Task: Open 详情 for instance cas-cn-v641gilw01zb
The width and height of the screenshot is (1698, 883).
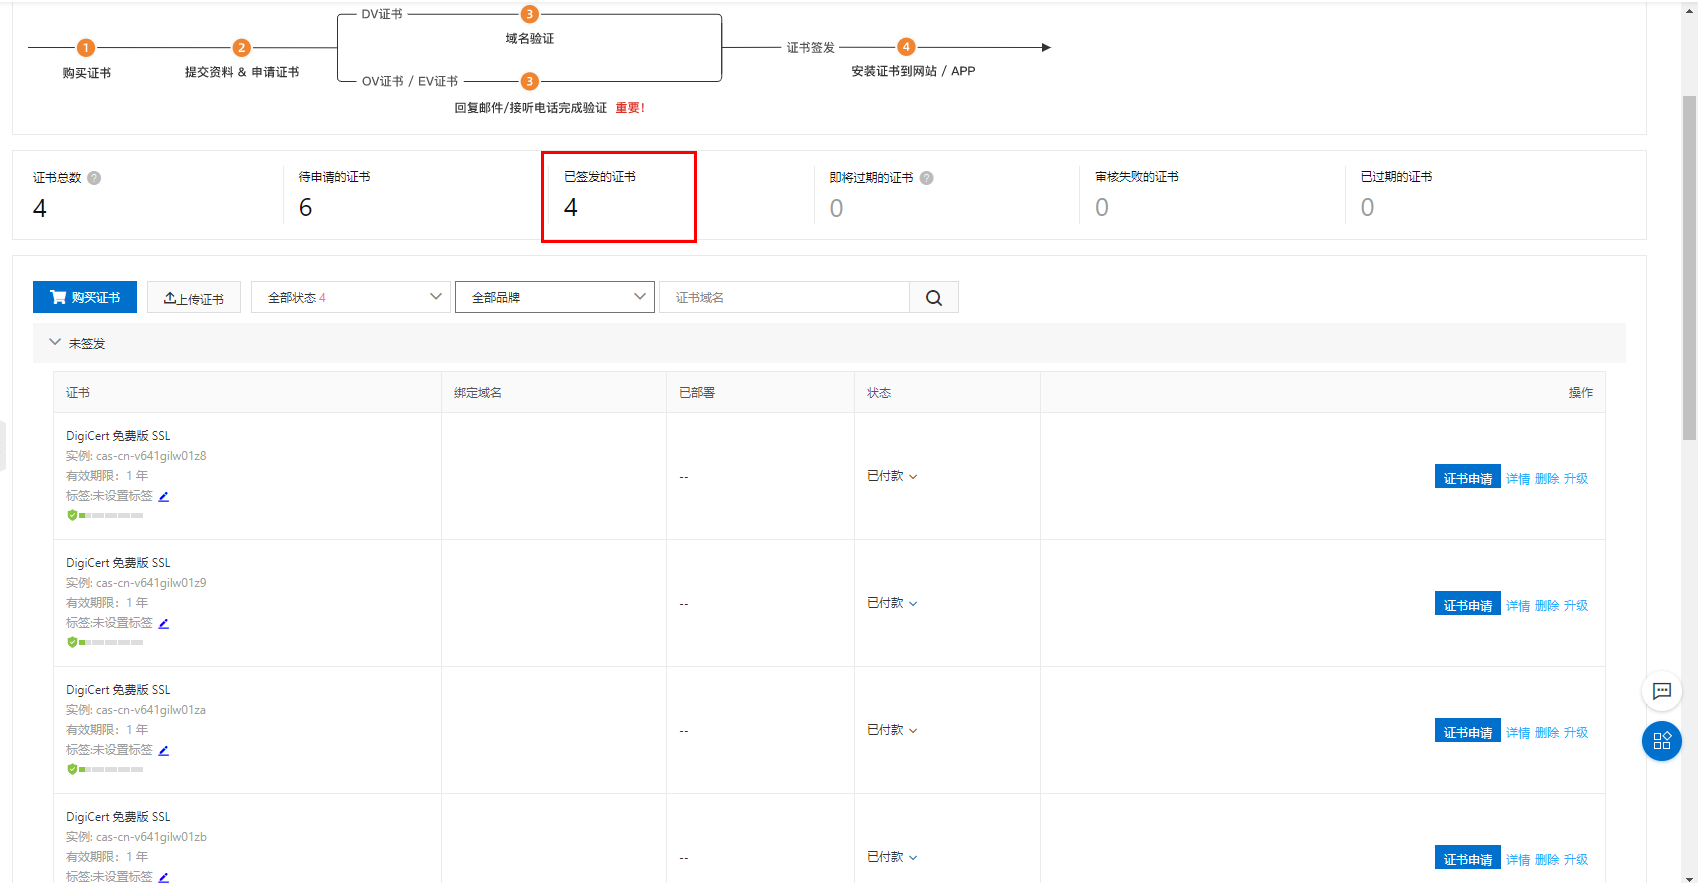Action: pyautogui.click(x=1518, y=860)
